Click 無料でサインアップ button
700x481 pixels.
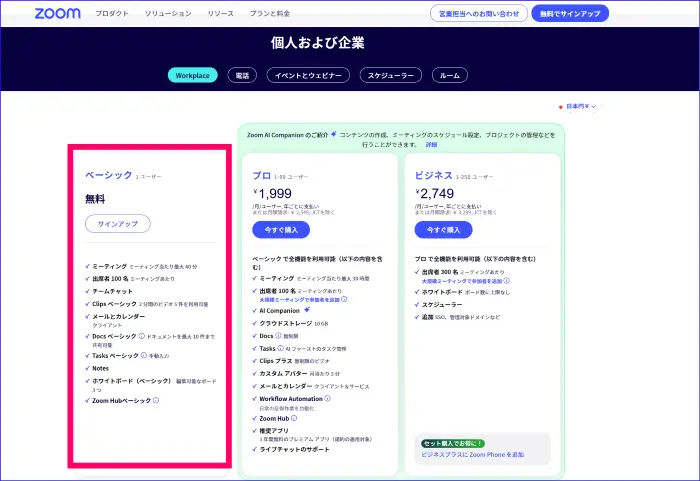tap(570, 13)
